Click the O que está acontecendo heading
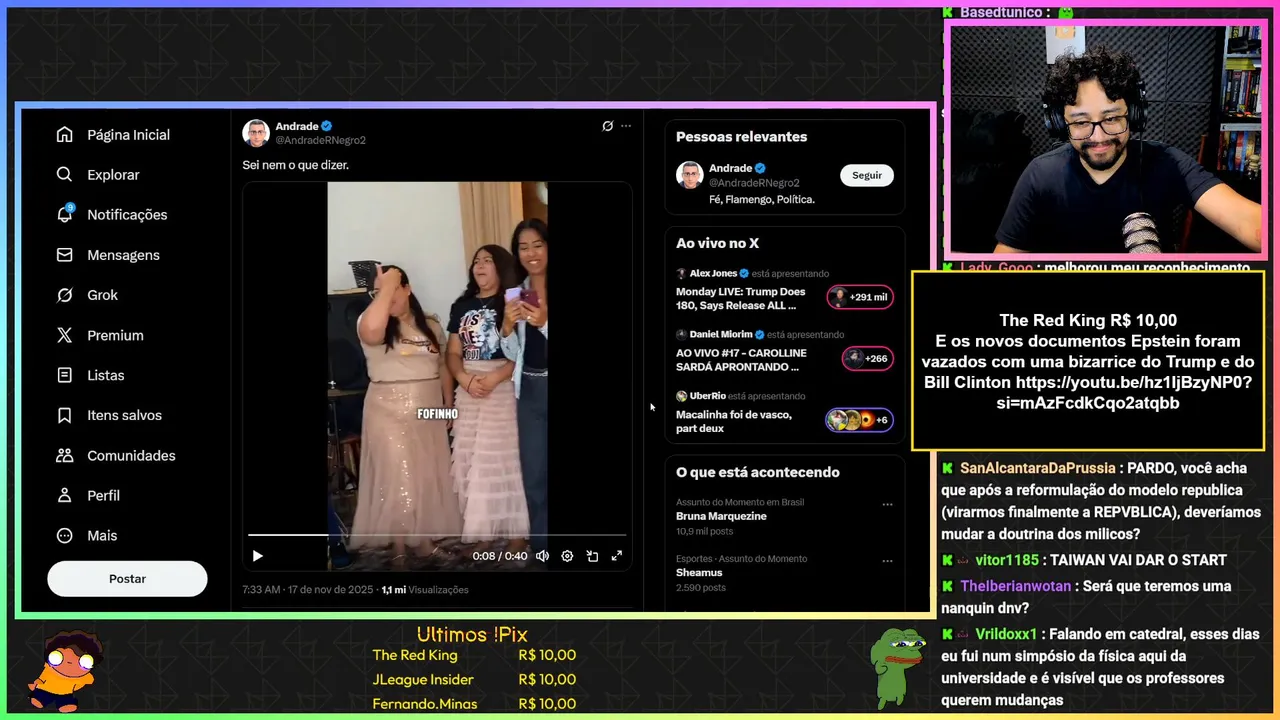The image size is (1280, 720). point(758,472)
